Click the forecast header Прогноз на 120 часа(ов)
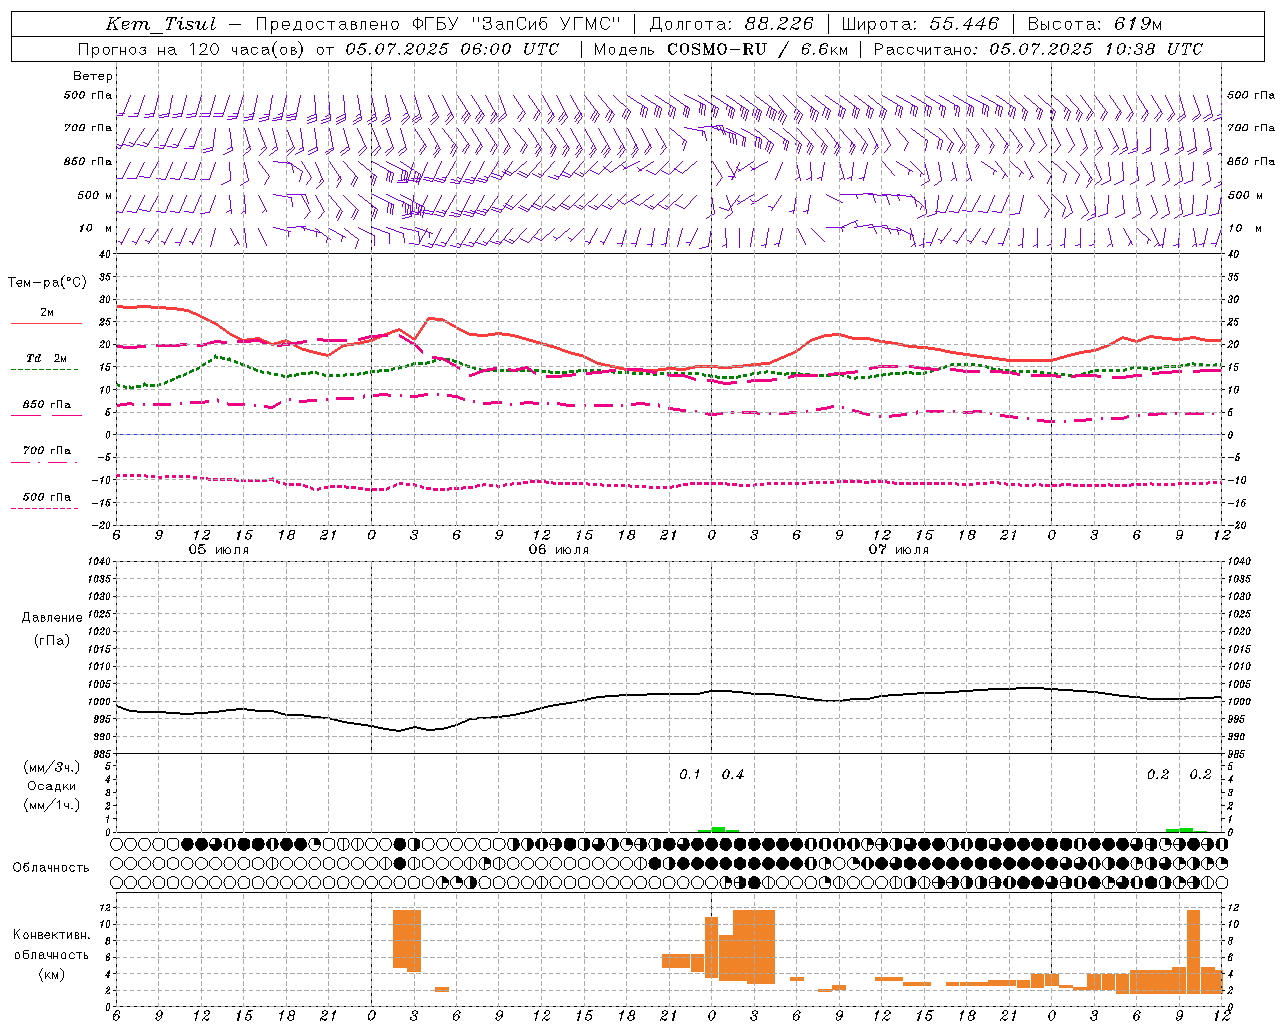 (x=193, y=49)
